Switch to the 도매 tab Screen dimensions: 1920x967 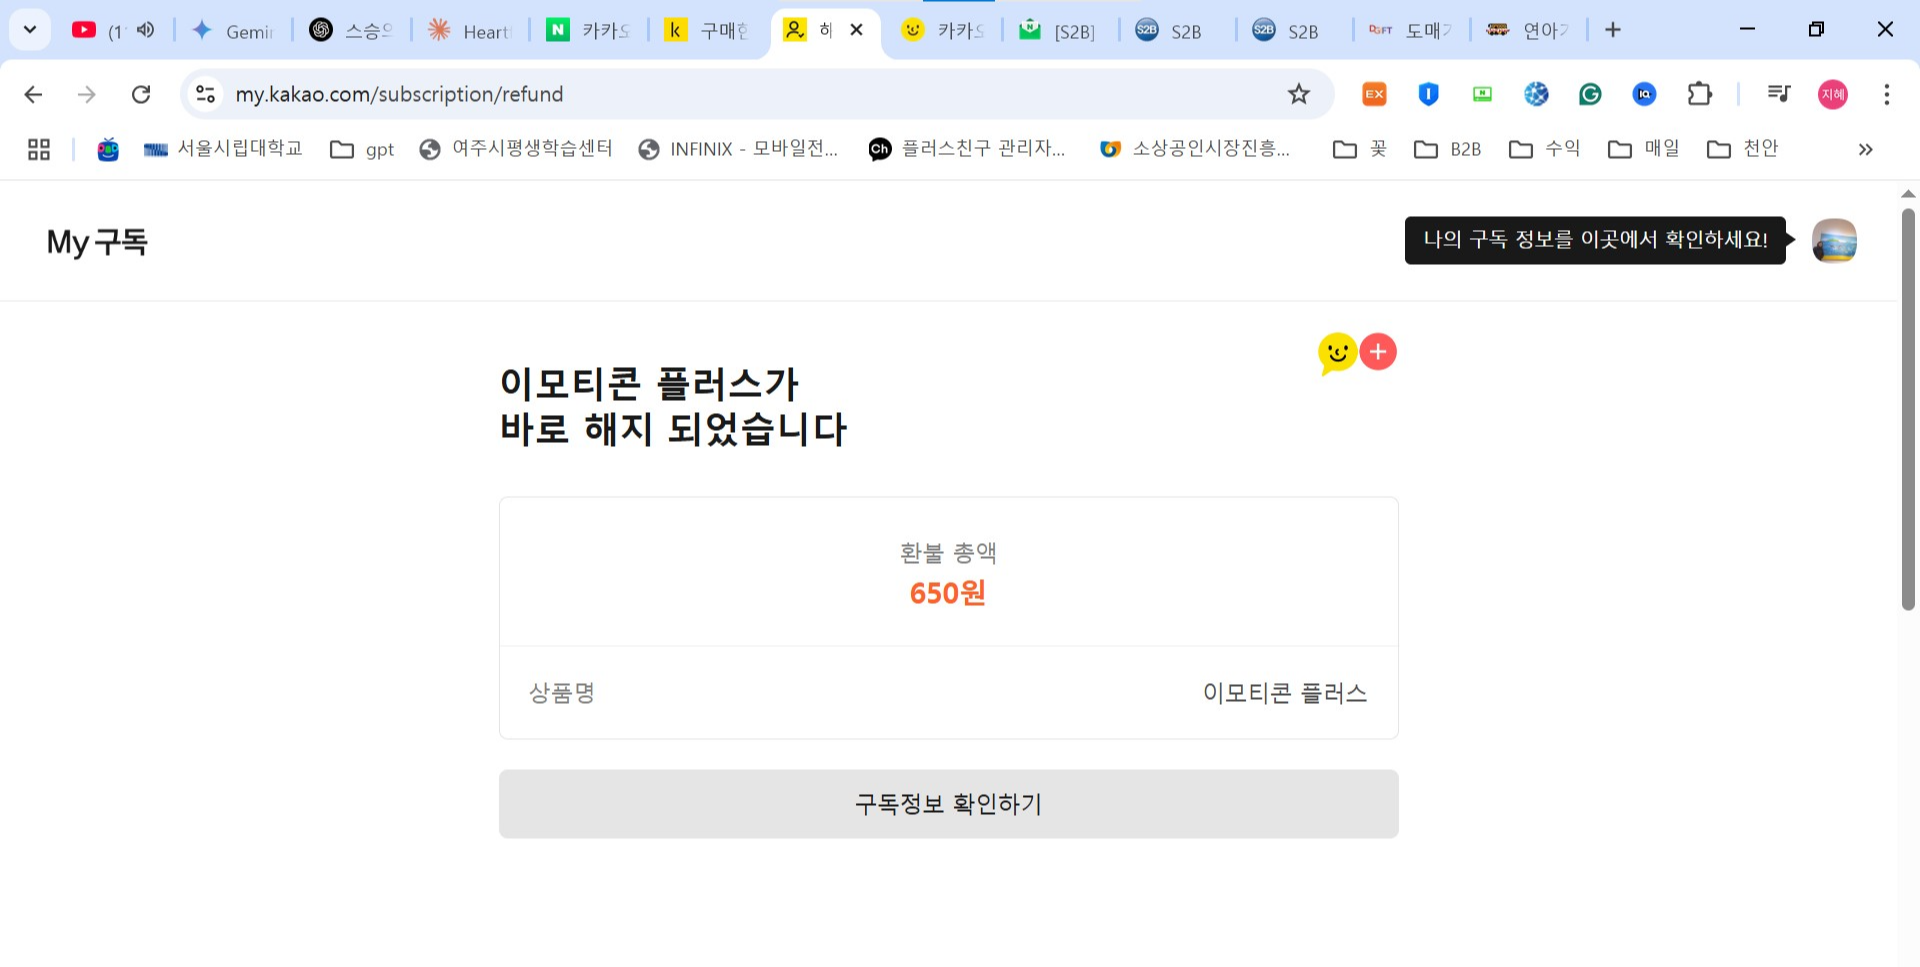1410,31
